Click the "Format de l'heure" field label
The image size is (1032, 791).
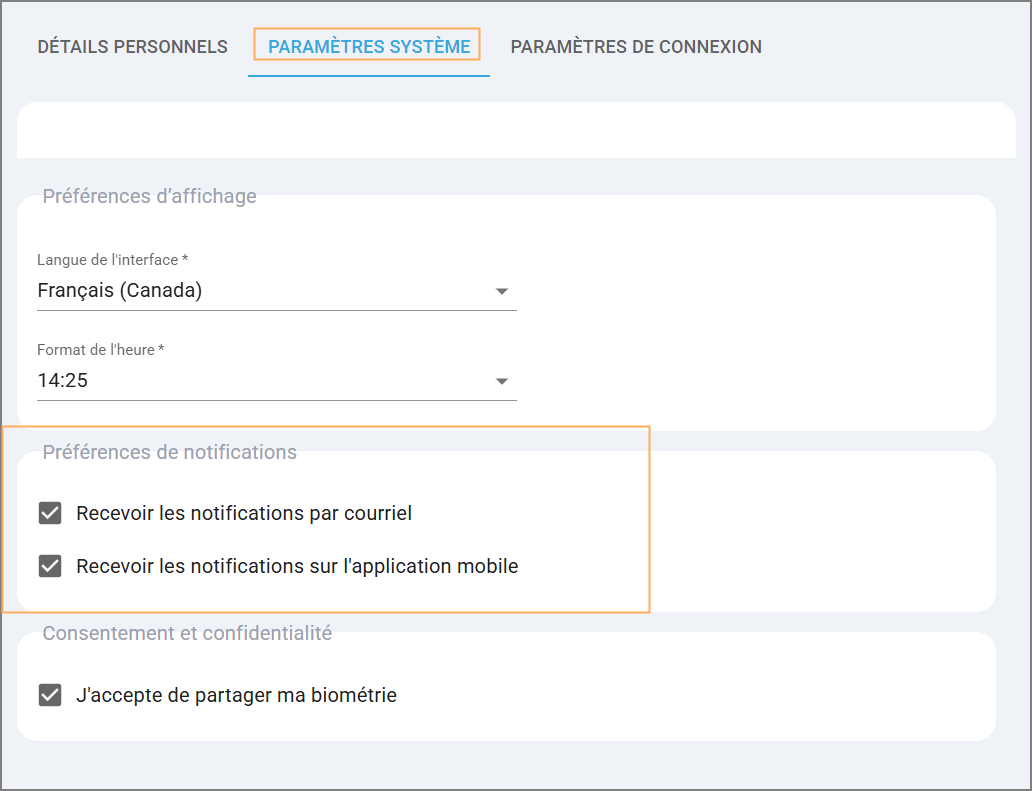tap(100, 350)
